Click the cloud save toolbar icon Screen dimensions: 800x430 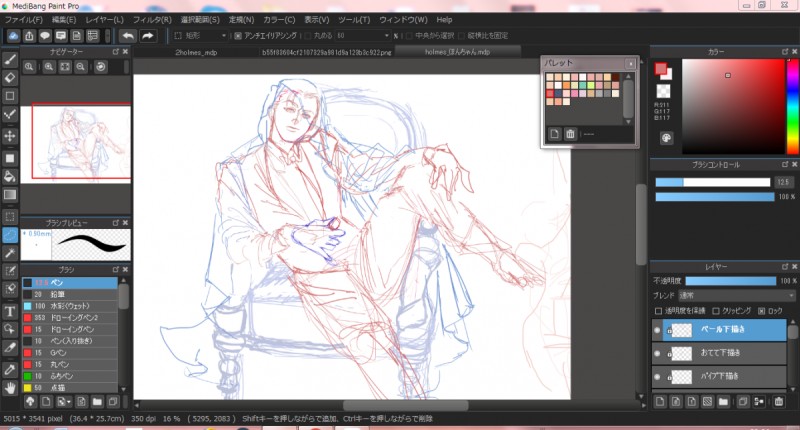pos(13,36)
